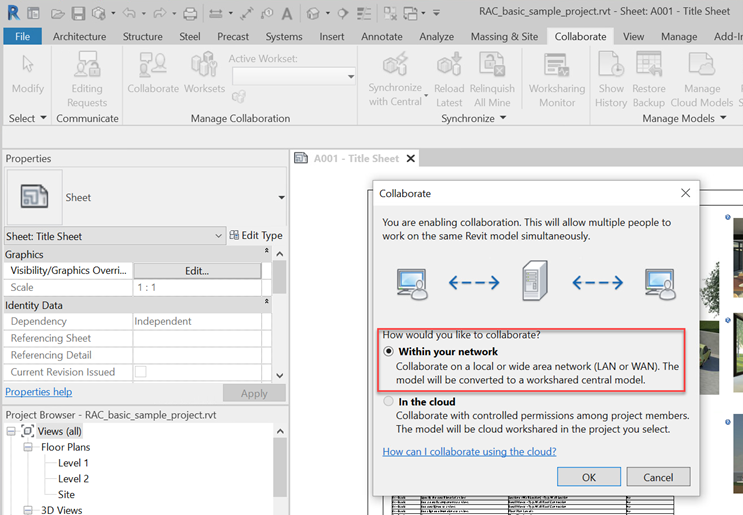
Task: Toggle Current Revision Issued checkbox
Action: [x=141, y=372]
